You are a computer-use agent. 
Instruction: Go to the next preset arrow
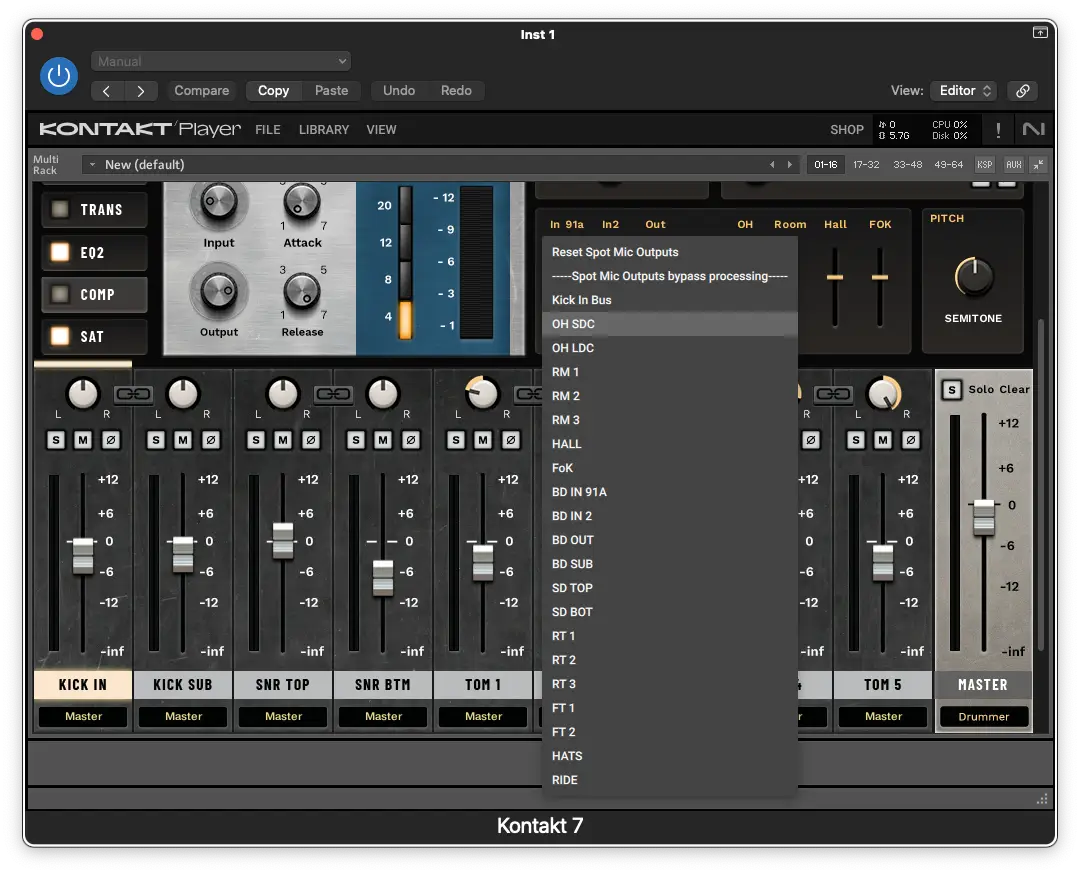point(141,91)
